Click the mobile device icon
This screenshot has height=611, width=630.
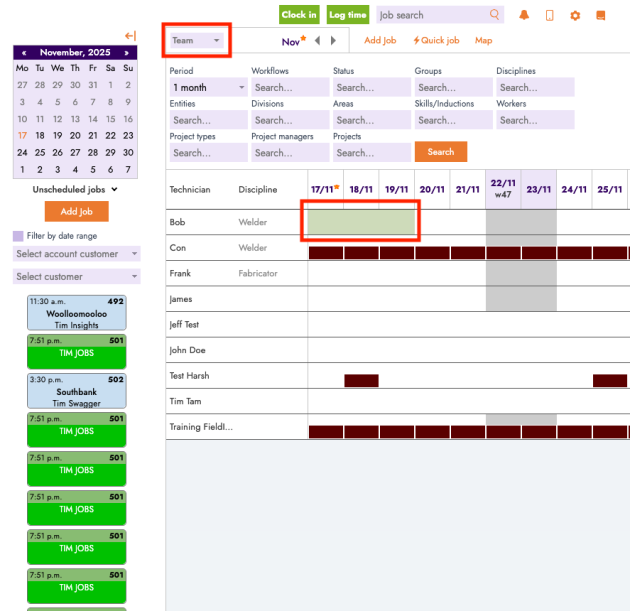pos(549,15)
